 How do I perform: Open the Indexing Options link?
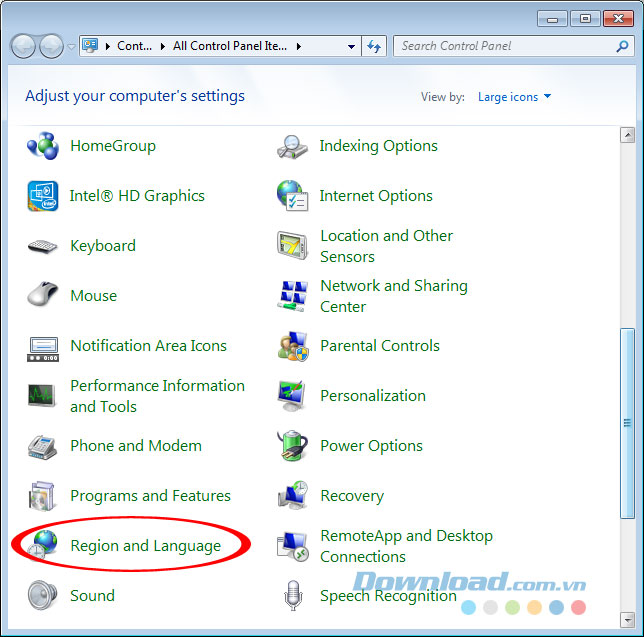379,146
